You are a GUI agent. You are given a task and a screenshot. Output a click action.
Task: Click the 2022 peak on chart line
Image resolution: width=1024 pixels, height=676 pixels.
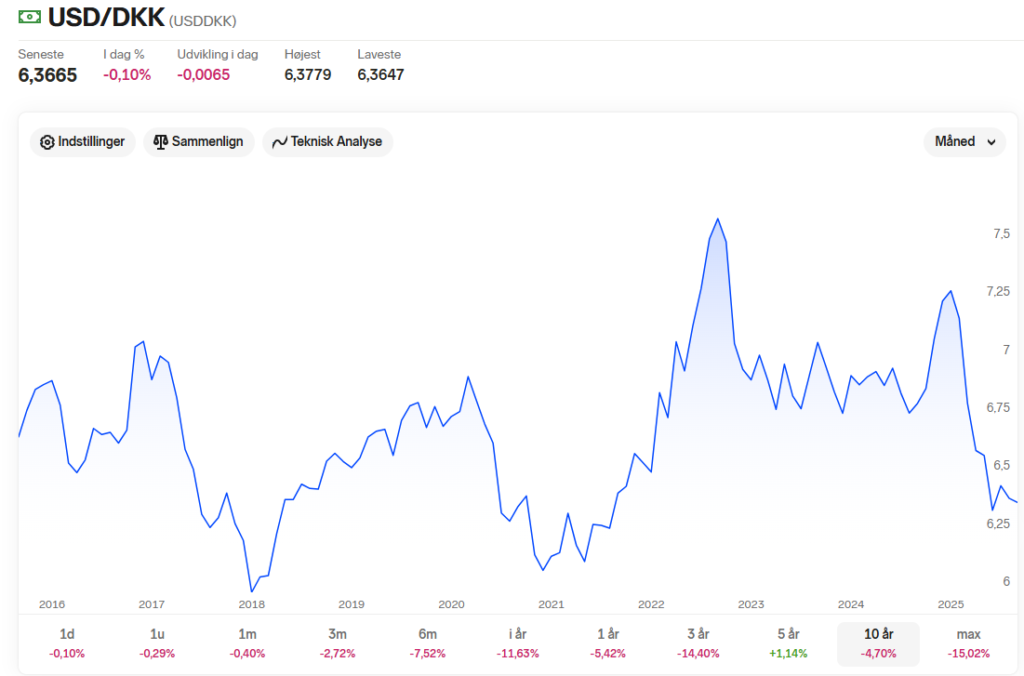click(718, 219)
